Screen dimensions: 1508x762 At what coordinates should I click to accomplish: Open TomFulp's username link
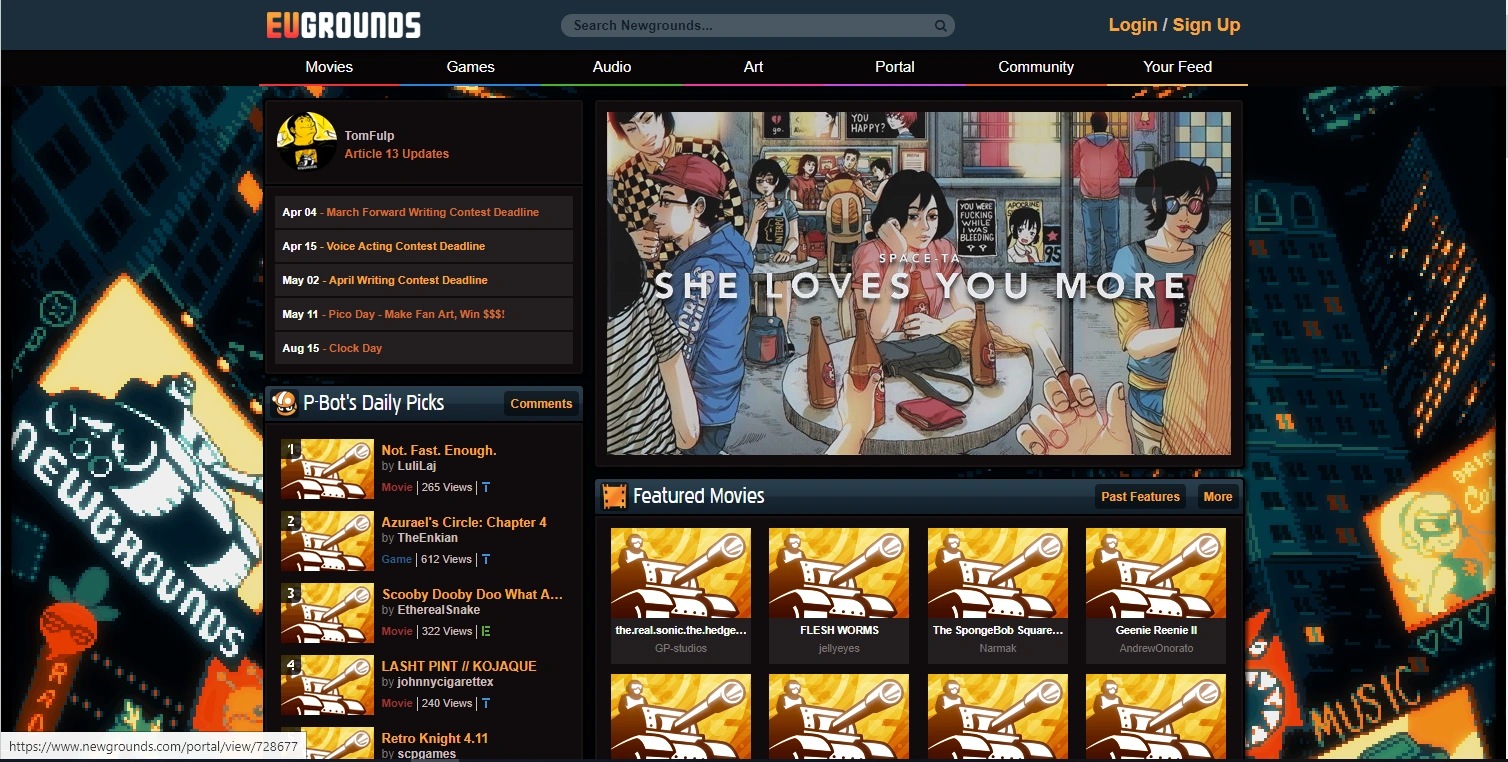[369, 135]
